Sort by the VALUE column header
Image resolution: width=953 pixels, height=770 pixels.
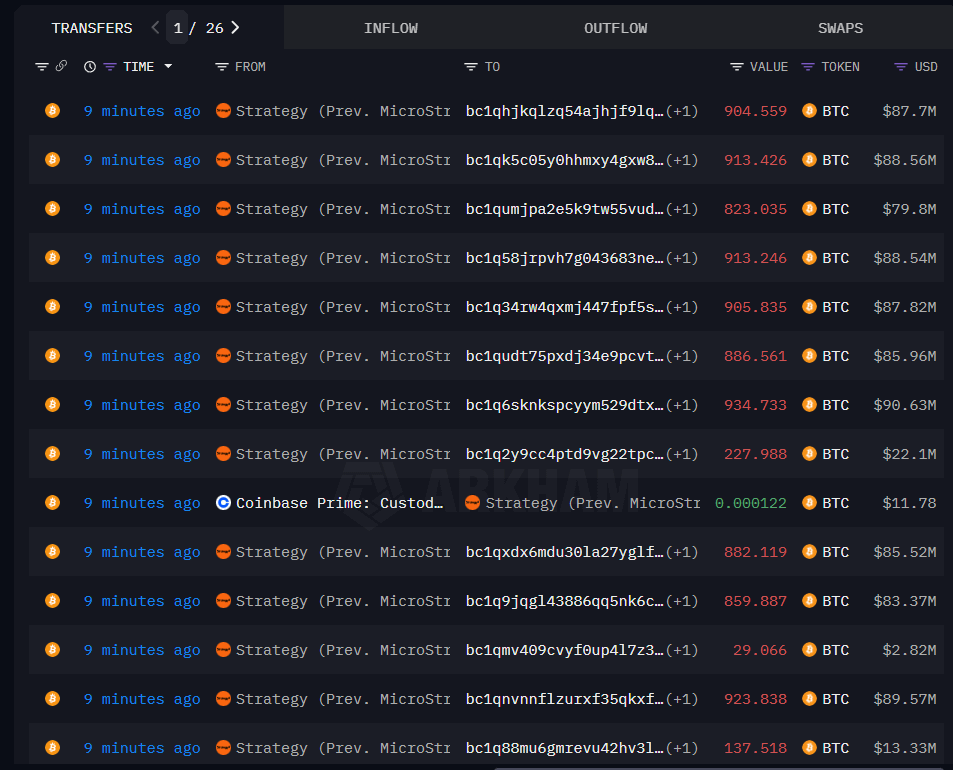pos(768,67)
